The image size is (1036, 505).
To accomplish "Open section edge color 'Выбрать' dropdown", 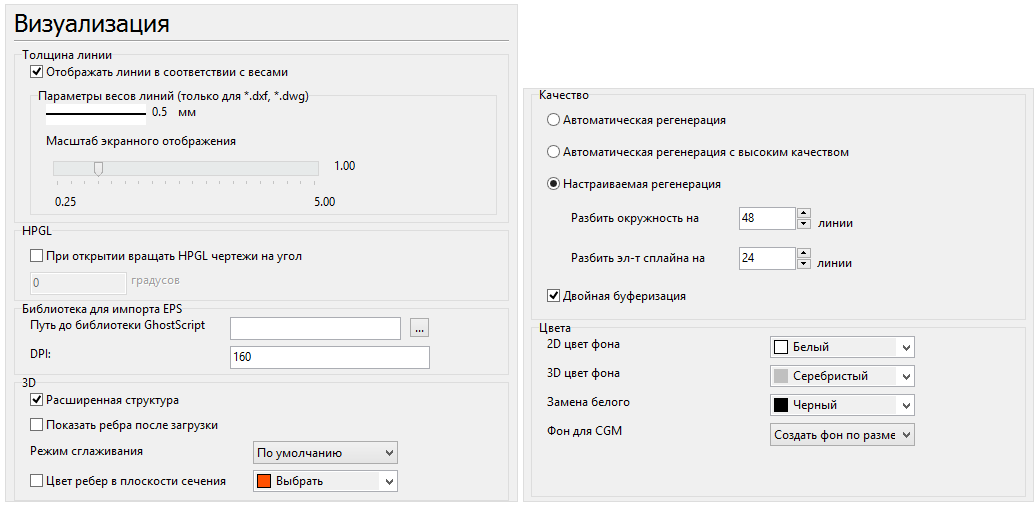I will (325, 481).
